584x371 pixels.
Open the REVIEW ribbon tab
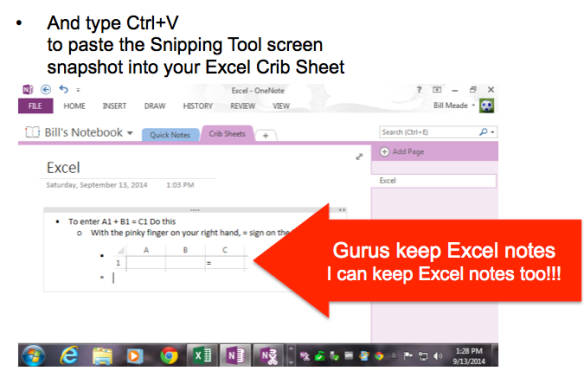pos(242,106)
